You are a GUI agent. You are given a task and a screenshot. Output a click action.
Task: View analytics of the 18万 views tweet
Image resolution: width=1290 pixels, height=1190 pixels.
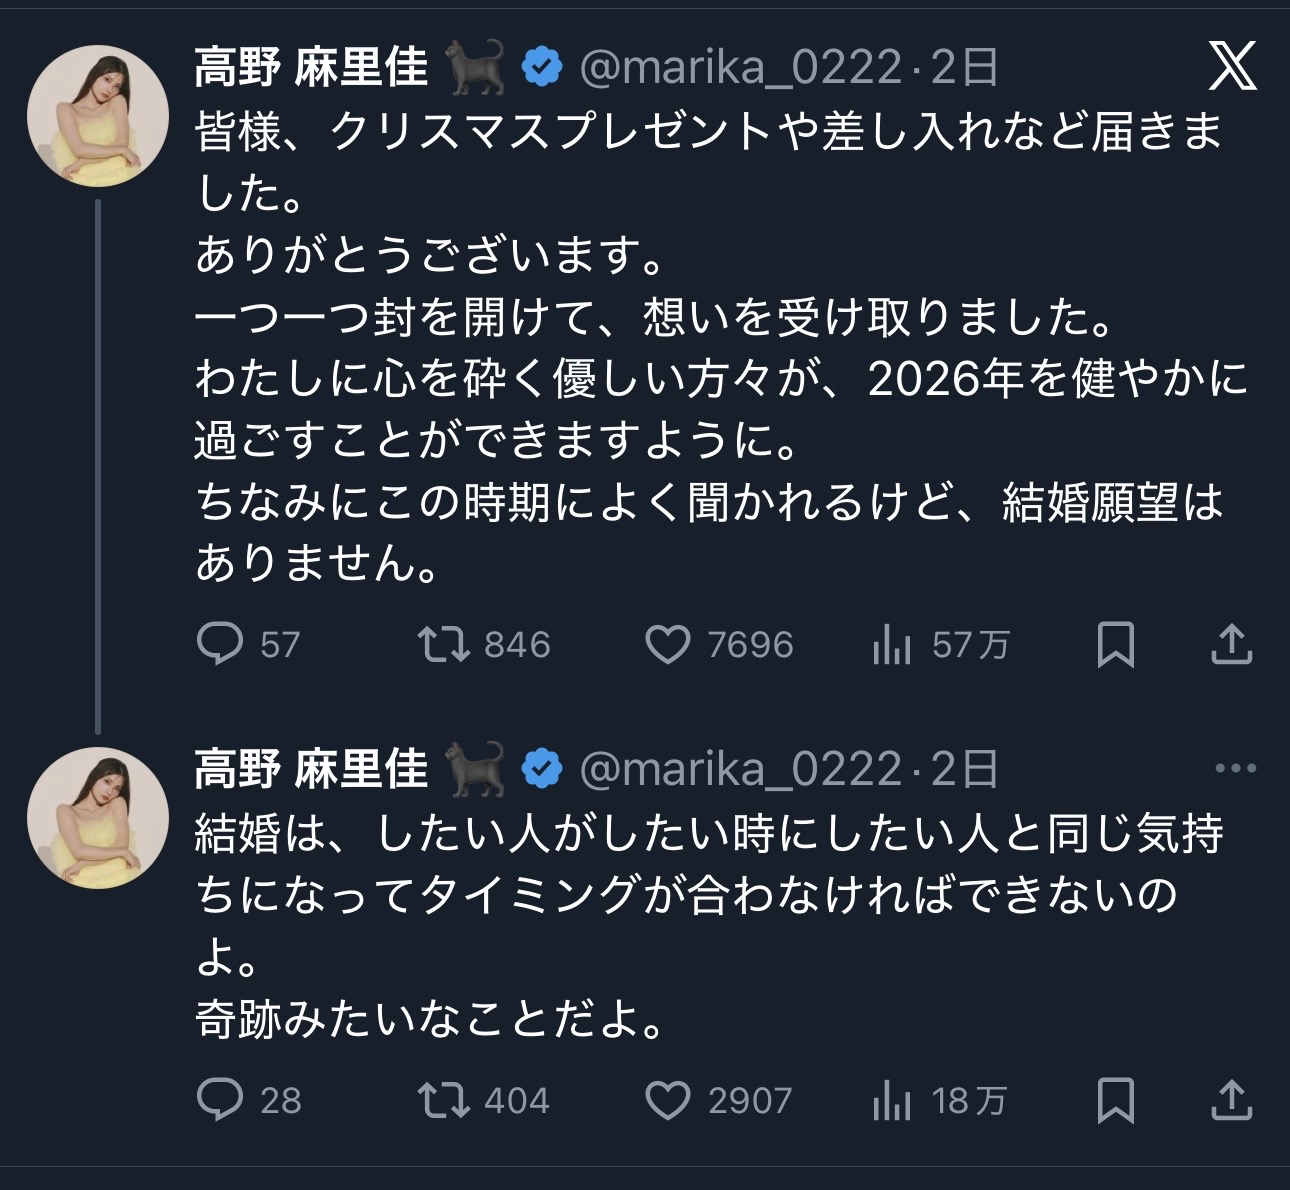[x=891, y=1101]
